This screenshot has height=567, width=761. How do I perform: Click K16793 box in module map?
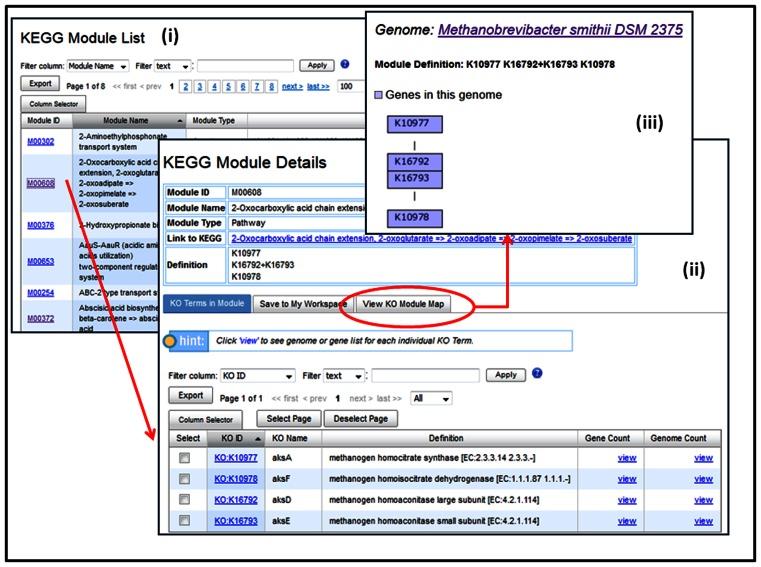tap(414, 179)
